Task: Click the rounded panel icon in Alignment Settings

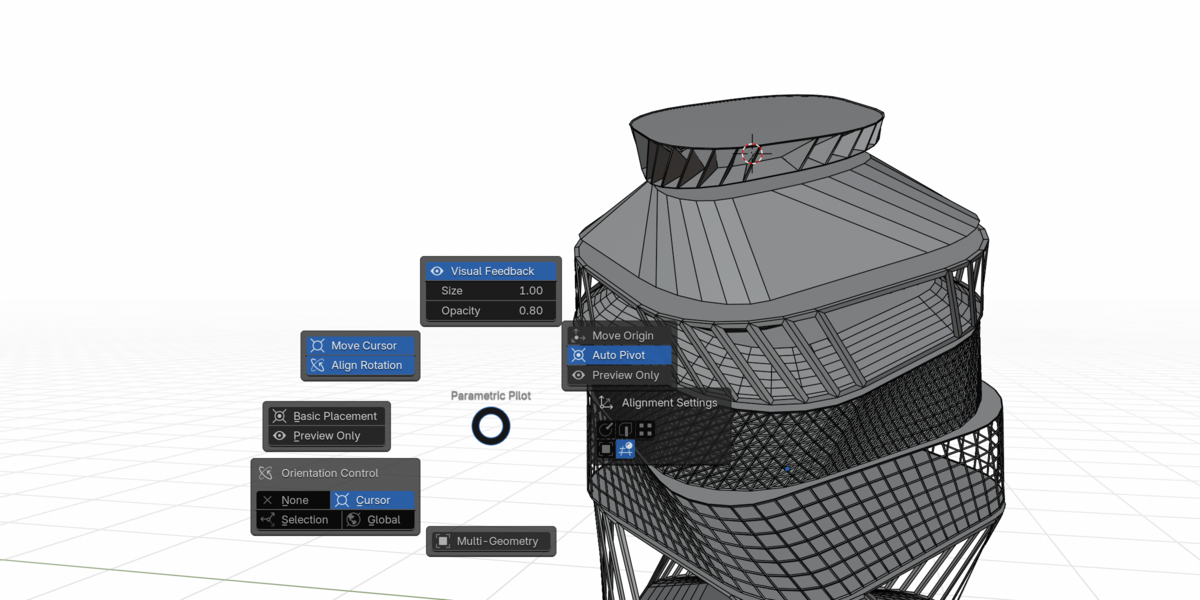Action: point(626,430)
